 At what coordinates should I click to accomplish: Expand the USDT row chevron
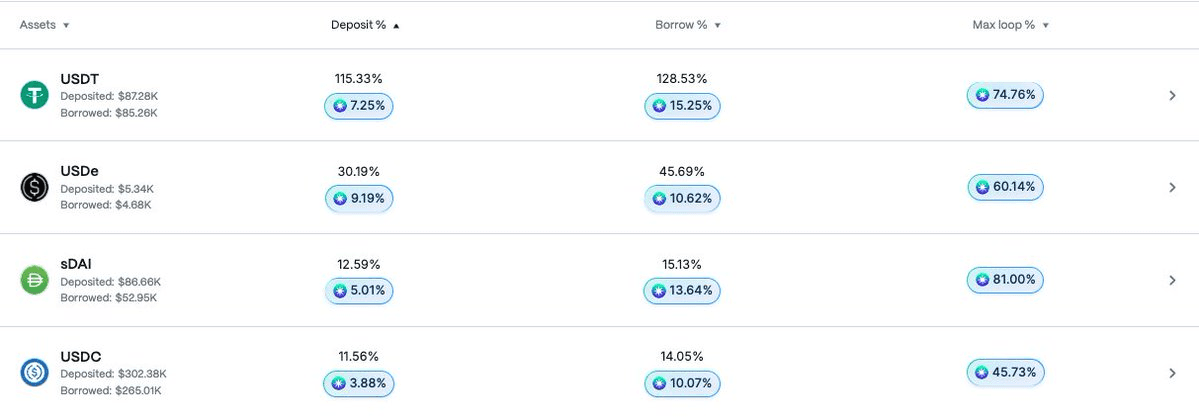click(1173, 96)
